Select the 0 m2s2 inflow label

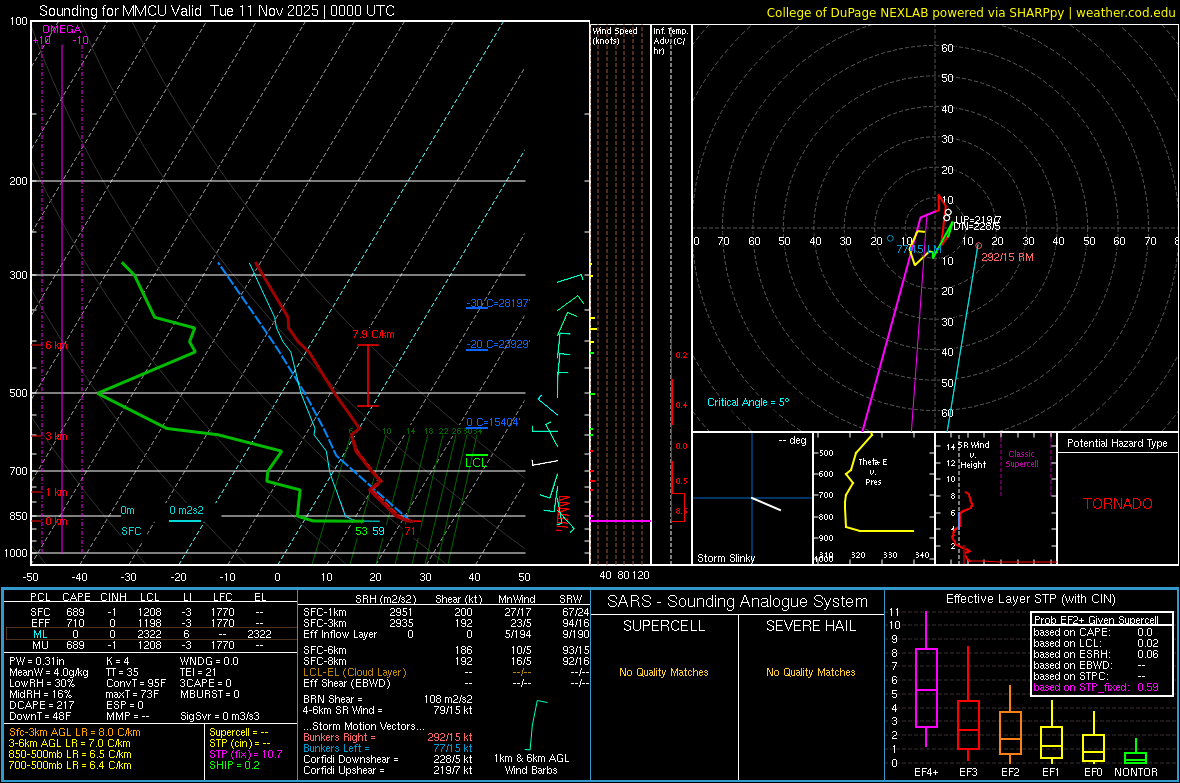(x=186, y=510)
